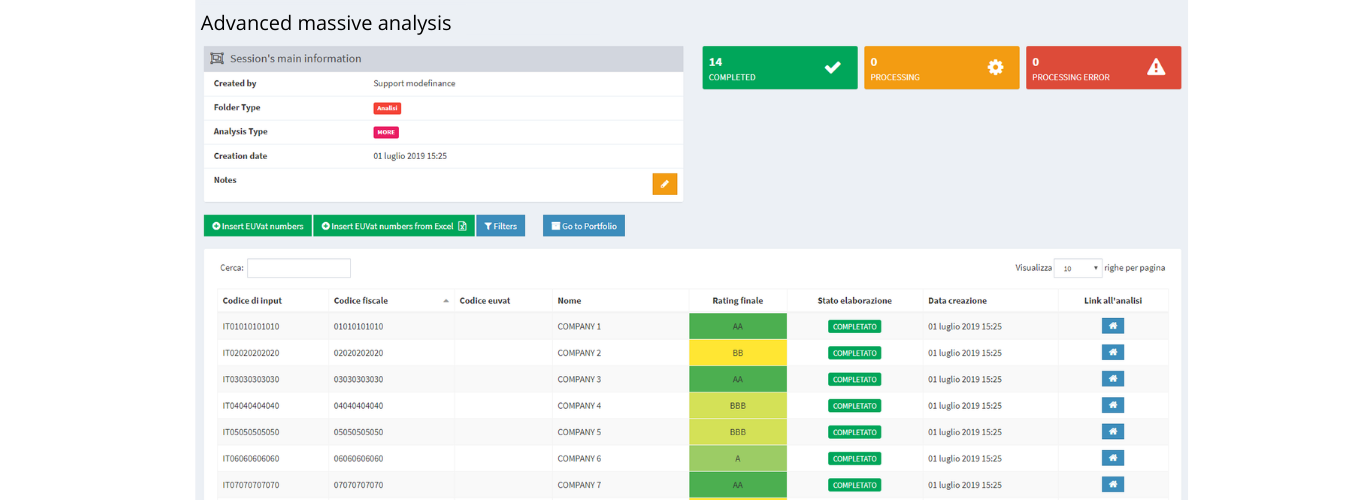Select fiscal code 04040404040 cell
The height and width of the screenshot is (500, 1362).
coord(391,405)
